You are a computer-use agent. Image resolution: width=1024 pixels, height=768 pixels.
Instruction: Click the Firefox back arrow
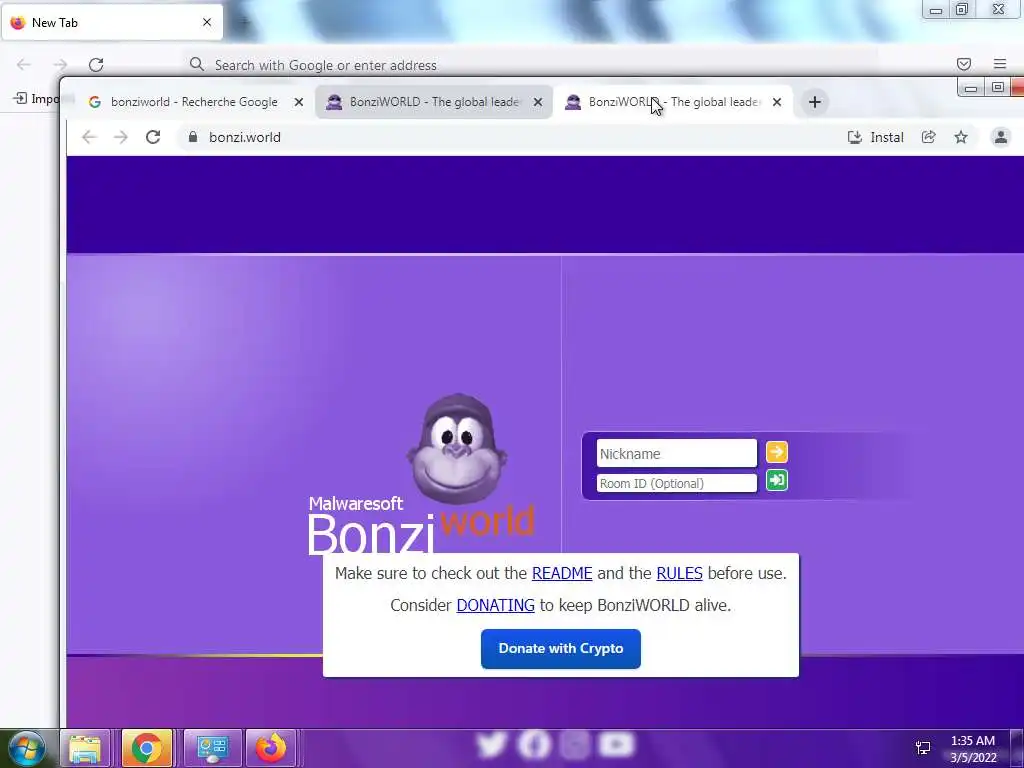24,64
